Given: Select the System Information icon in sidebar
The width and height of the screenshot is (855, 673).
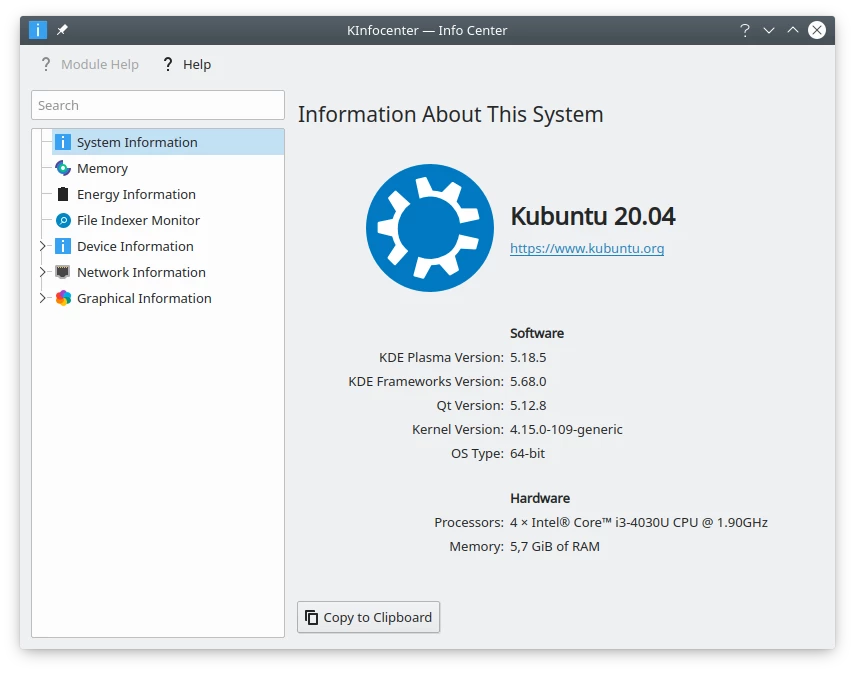Looking at the screenshot, I should pos(62,142).
